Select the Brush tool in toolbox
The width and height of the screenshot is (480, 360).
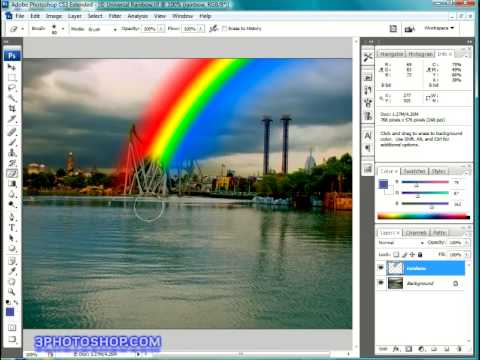tap(12, 142)
